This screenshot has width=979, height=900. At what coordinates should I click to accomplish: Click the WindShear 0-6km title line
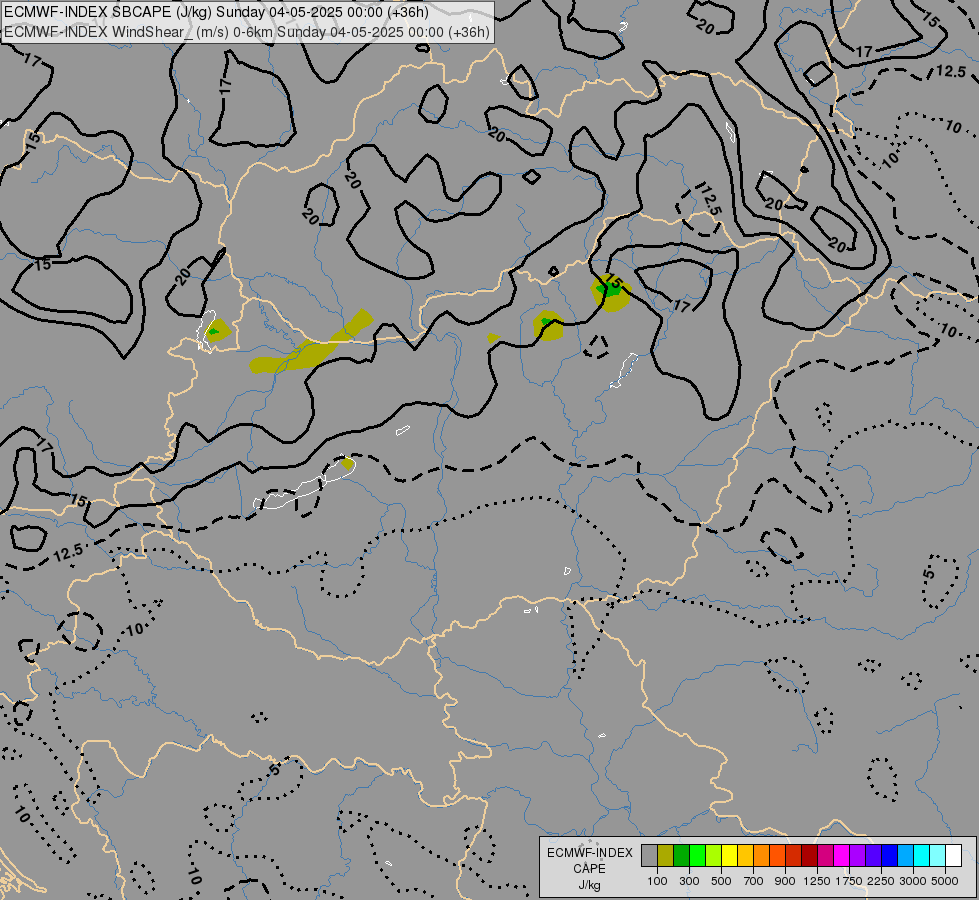[247, 32]
